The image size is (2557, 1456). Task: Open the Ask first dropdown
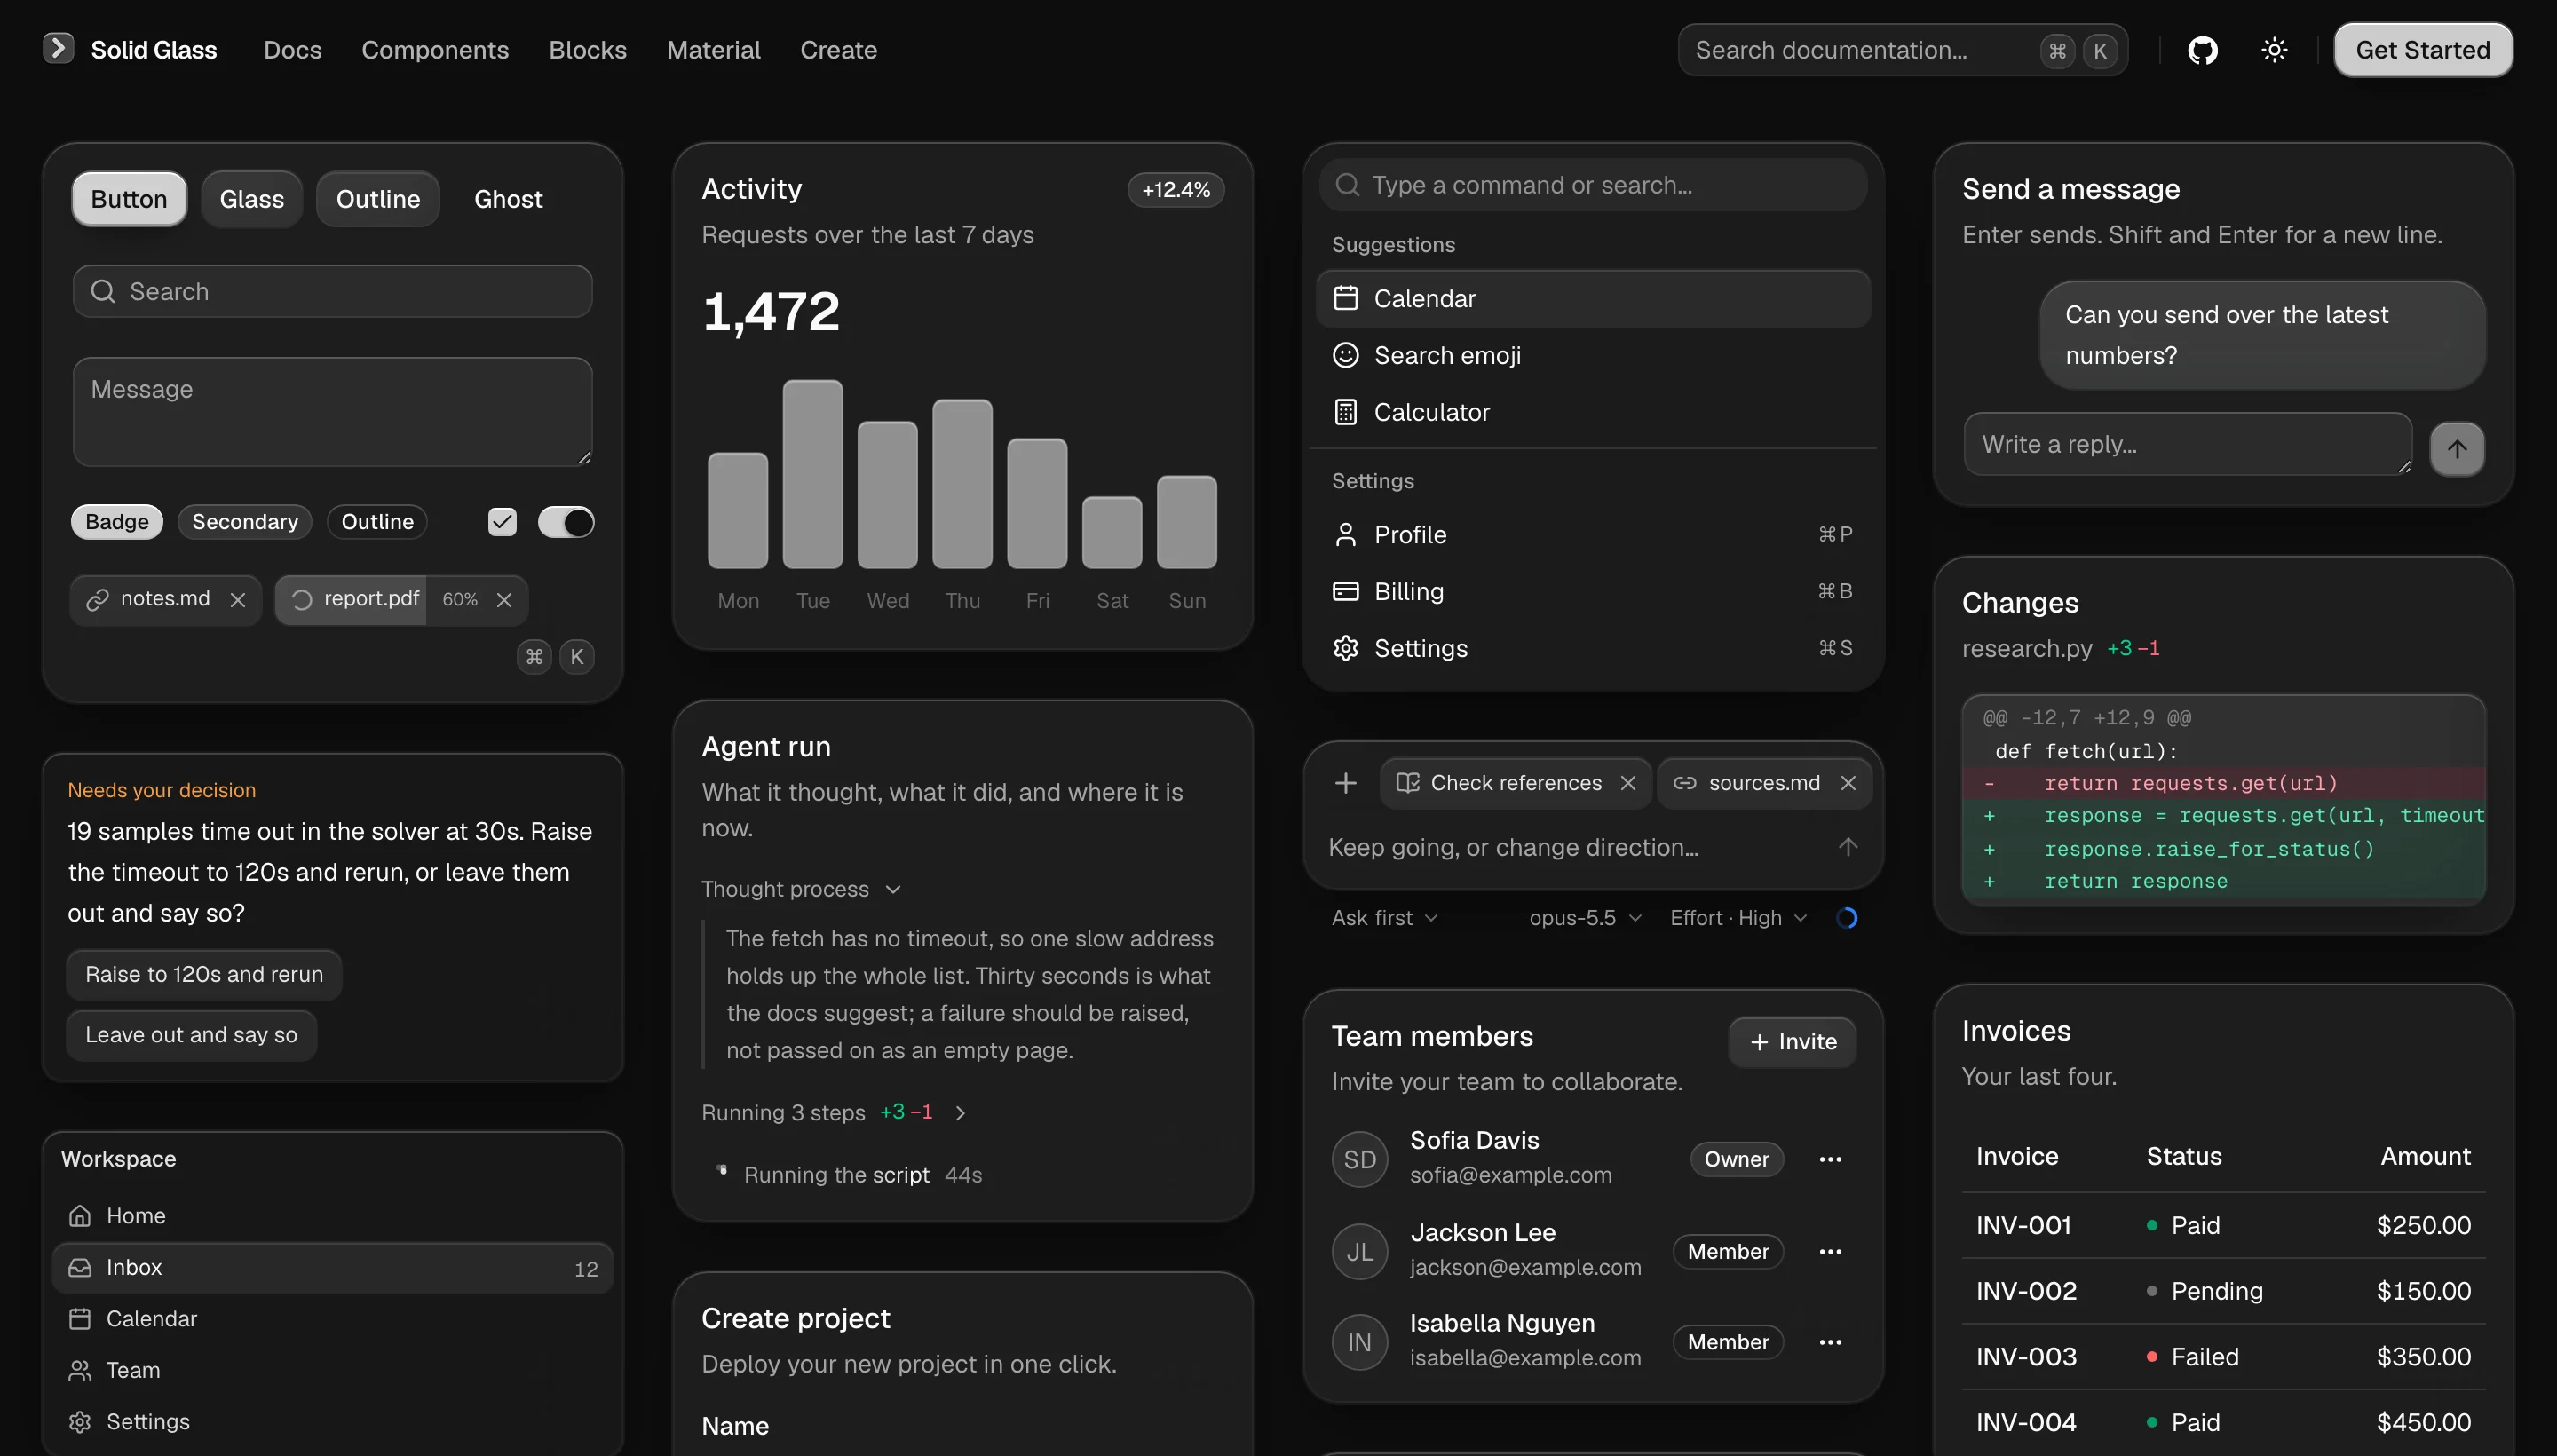(x=1384, y=918)
